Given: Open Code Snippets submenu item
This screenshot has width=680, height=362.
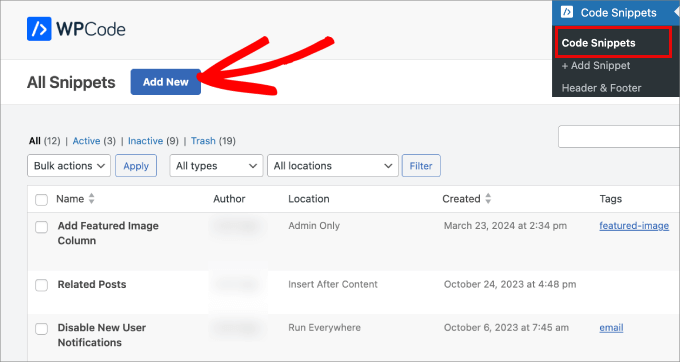Looking at the screenshot, I should (613, 42).
